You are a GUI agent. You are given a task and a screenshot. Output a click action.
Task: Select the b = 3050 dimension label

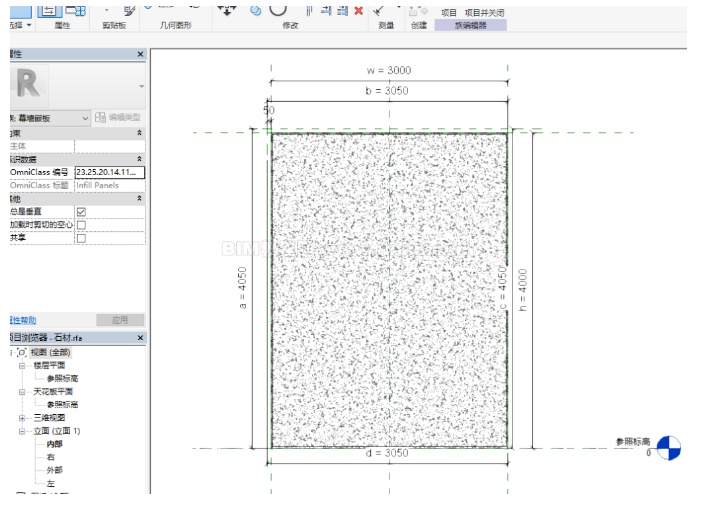pyautogui.click(x=387, y=91)
